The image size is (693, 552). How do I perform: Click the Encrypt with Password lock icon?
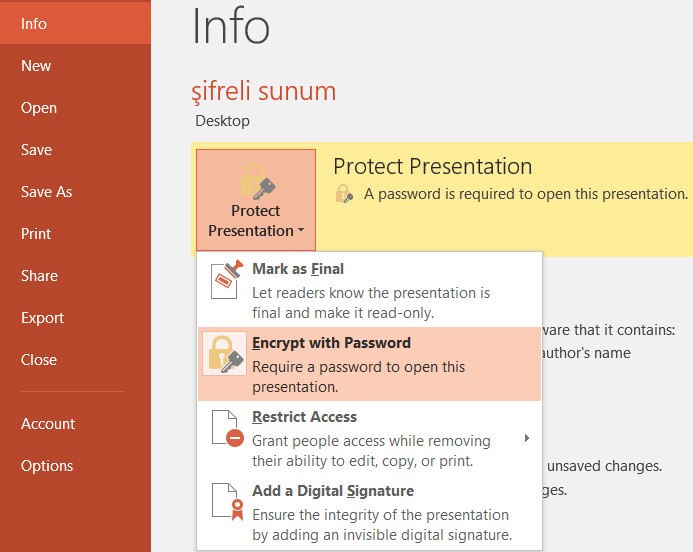(x=225, y=354)
